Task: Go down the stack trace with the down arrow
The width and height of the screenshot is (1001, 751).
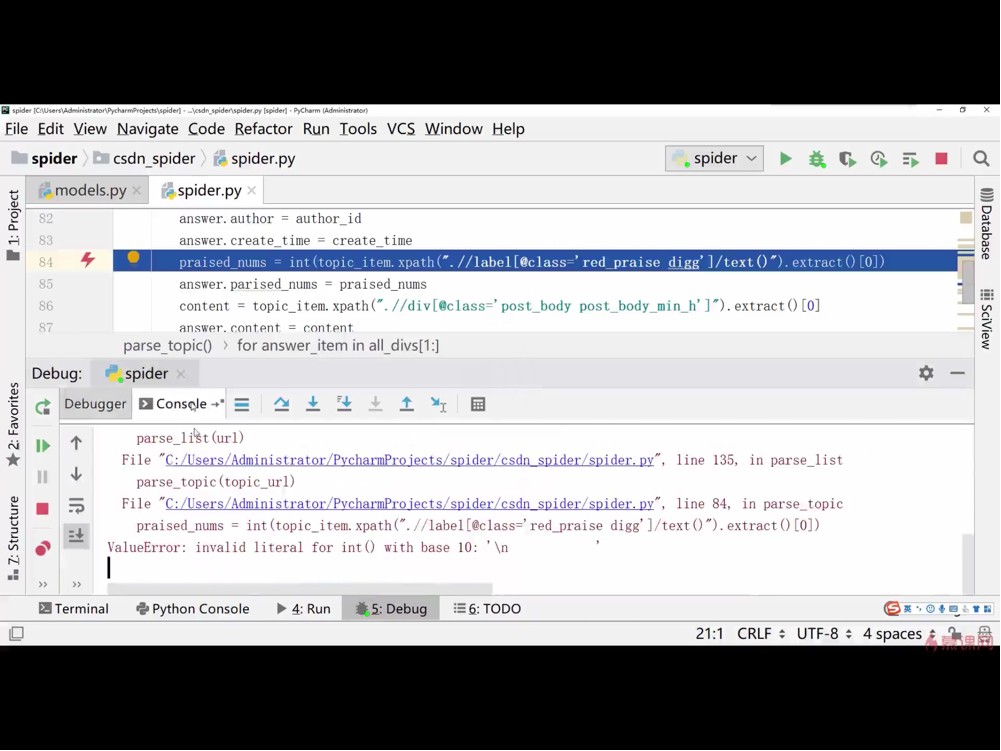Action: pyautogui.click(x=76, y=474)
